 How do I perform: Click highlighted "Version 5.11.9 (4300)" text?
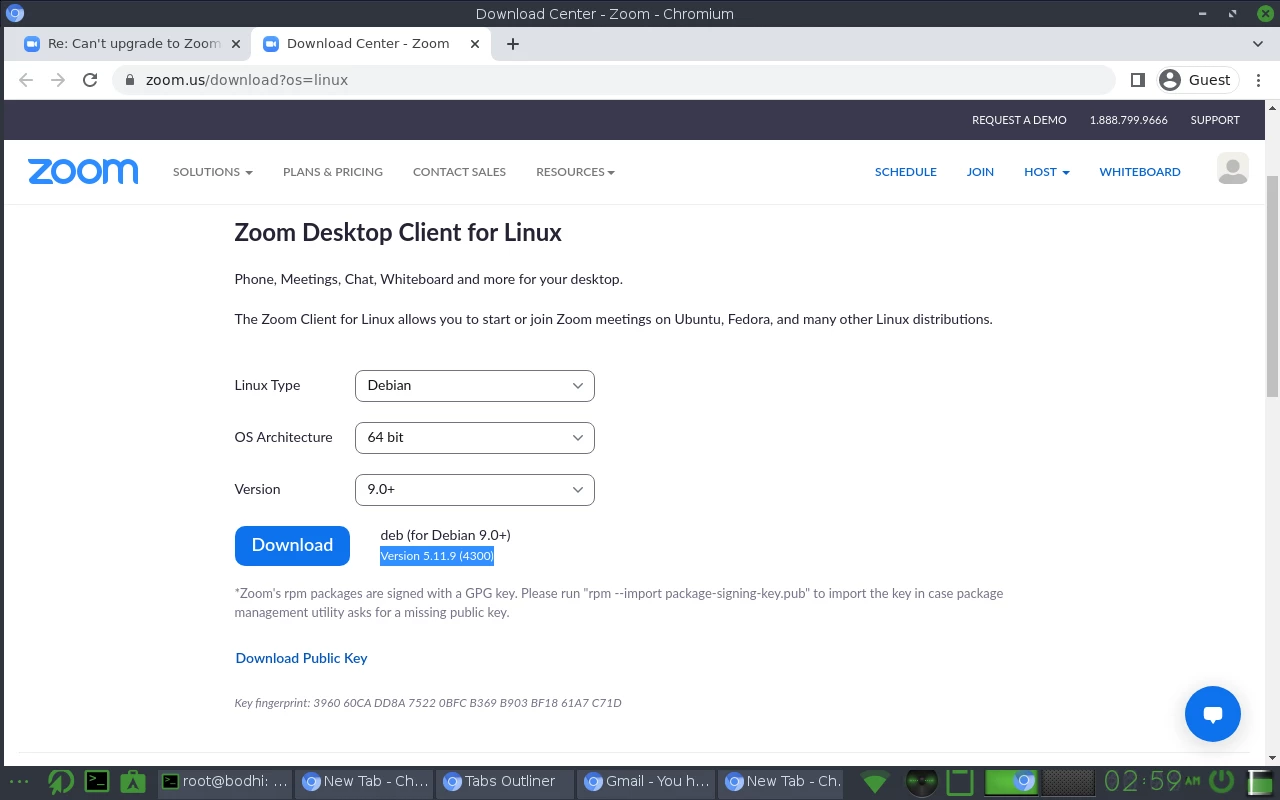point(437,556)
